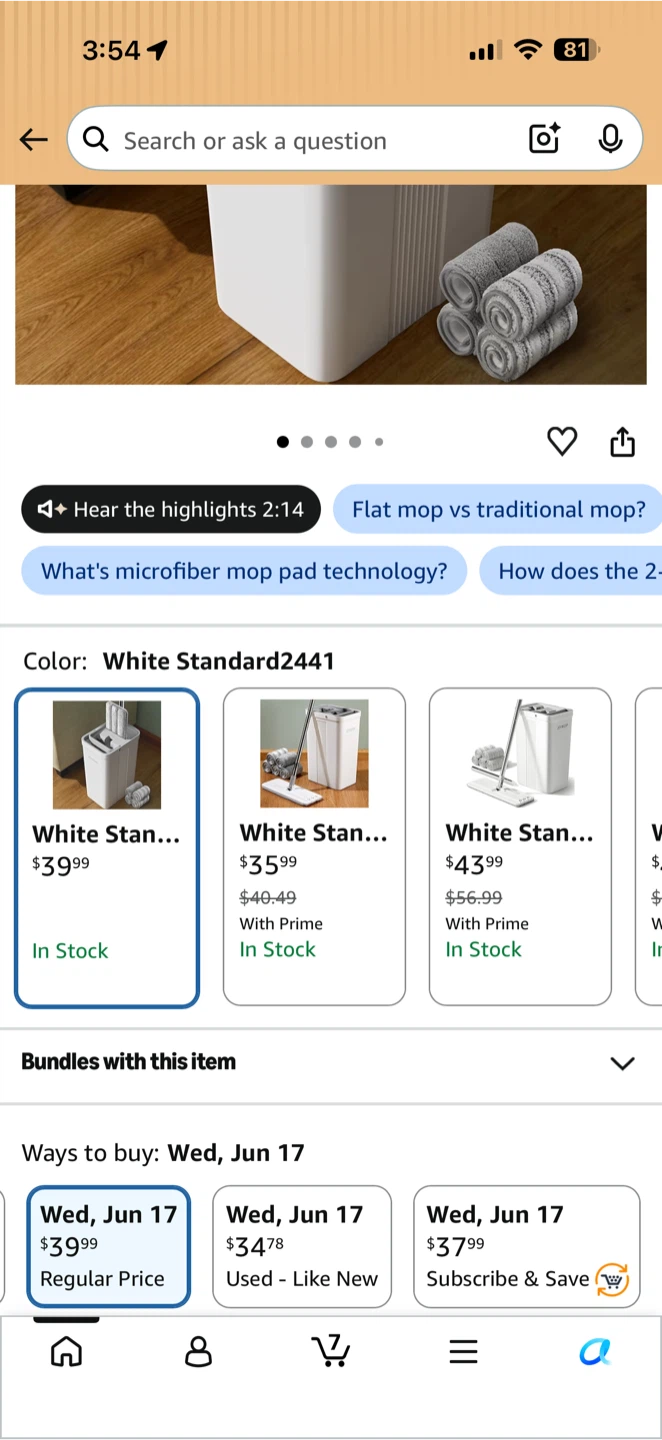Start voice search with microphone icon
662x1440 pixels.
coord(610,139)
